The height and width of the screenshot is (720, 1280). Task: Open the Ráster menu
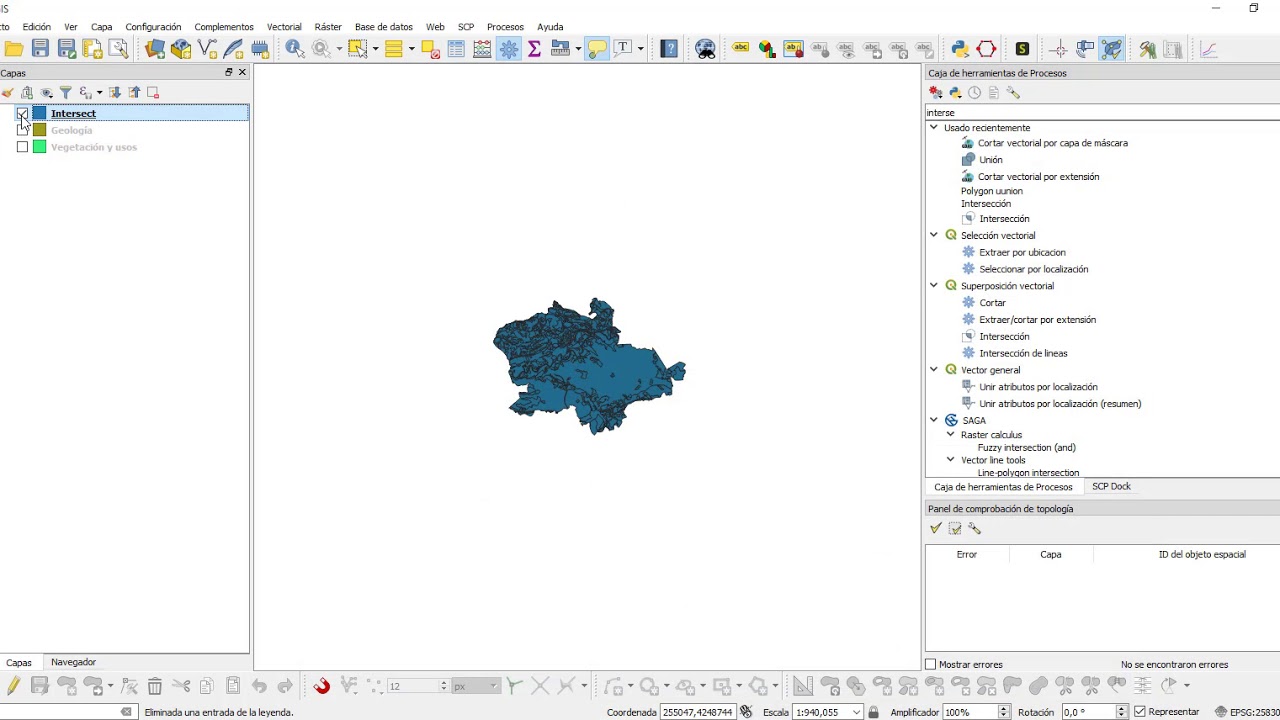[x=328, y=27]
